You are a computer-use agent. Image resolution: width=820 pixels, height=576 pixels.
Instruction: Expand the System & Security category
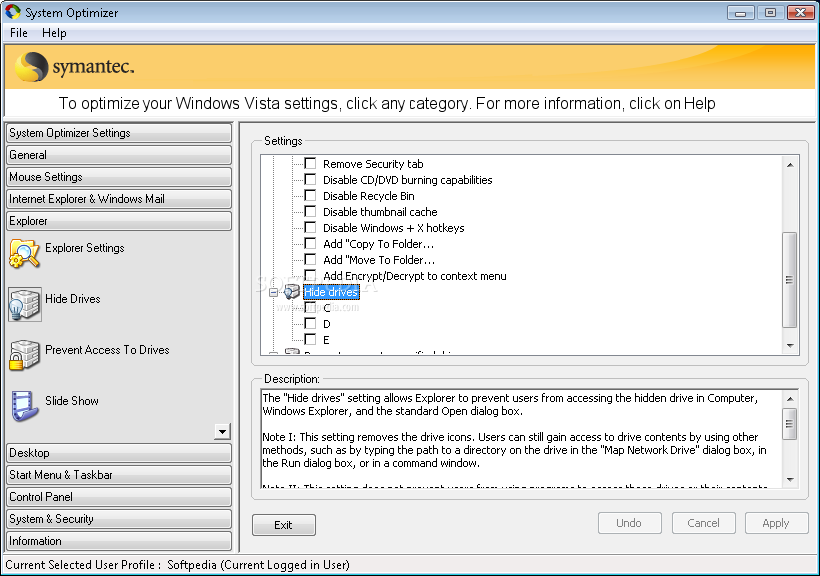[x=119, y=519]
